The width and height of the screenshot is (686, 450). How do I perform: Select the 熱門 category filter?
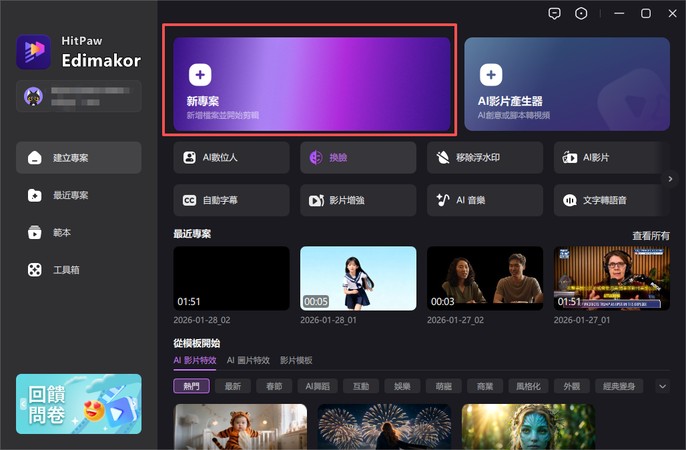pyautogui.click(x=192, y=386)
